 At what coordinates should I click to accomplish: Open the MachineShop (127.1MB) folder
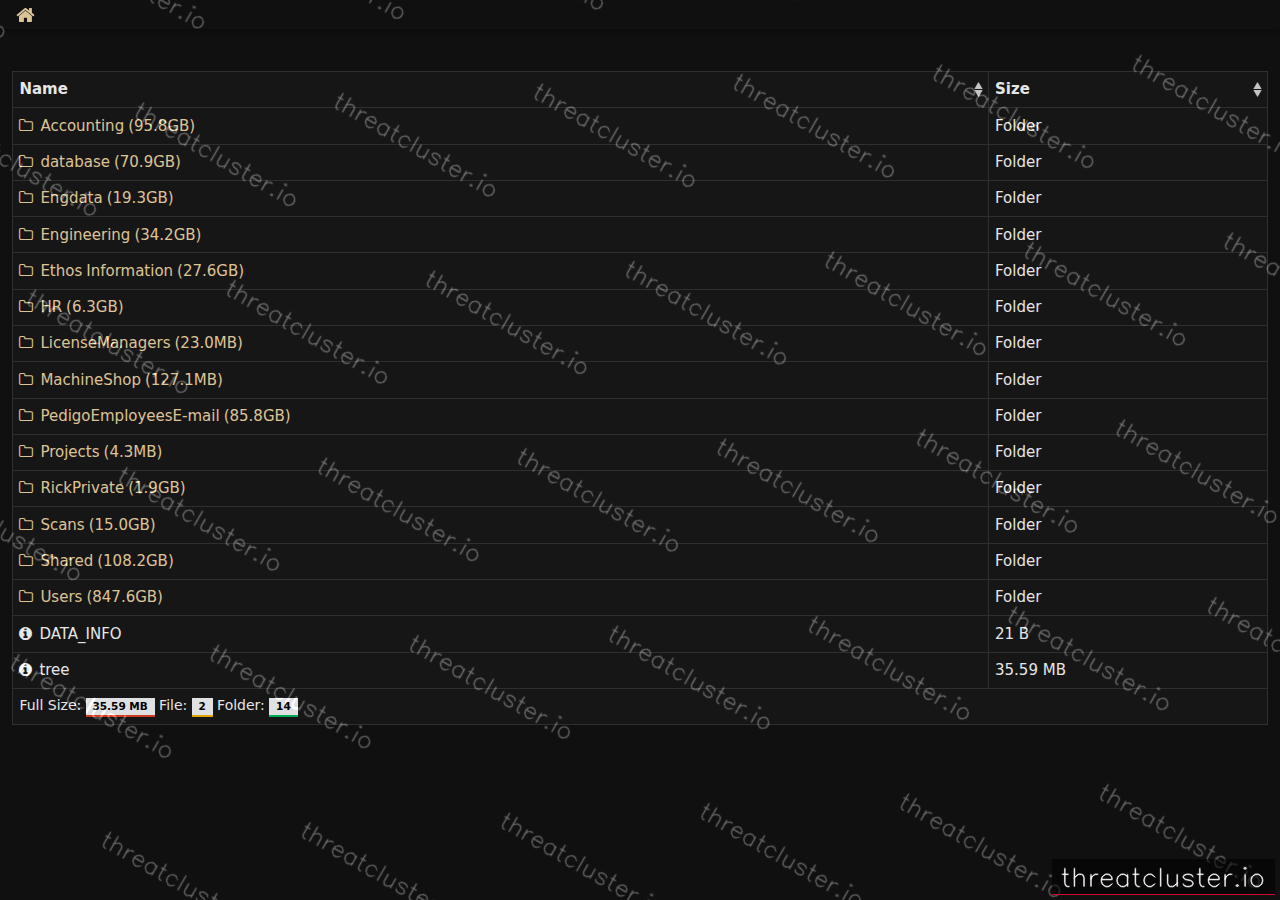(132, 379)
